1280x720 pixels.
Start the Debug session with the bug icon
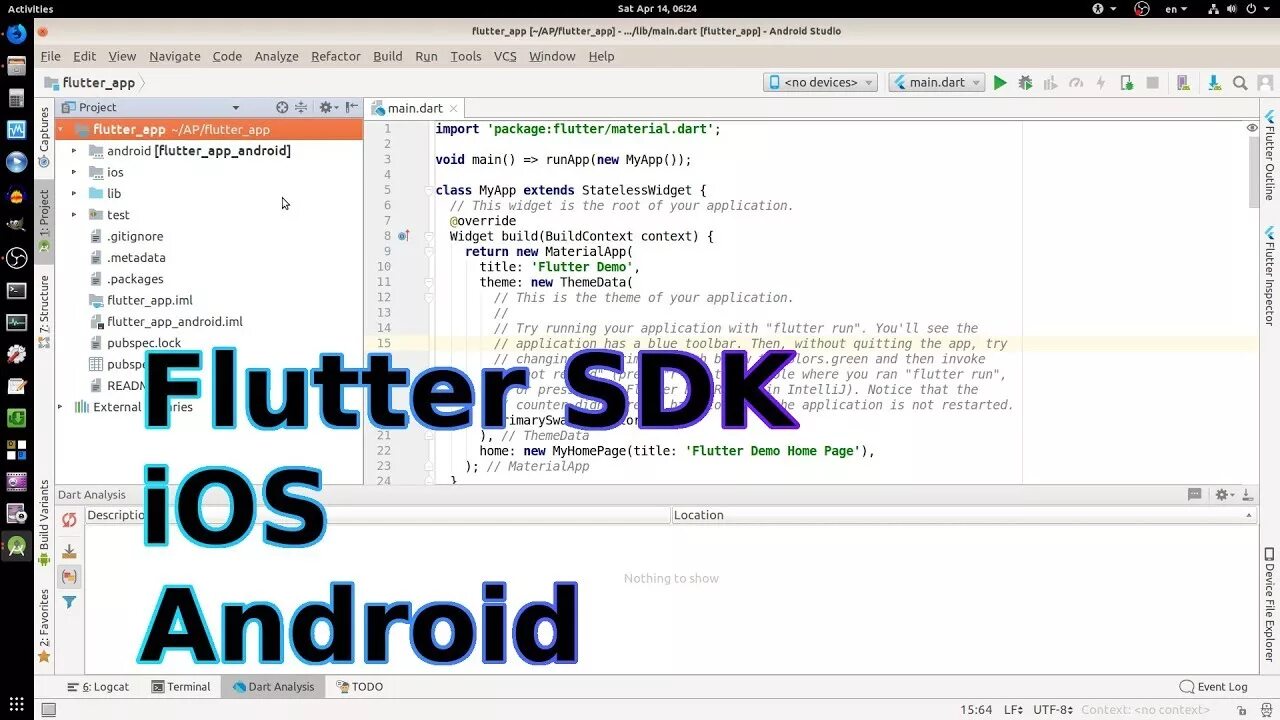(x=1026, y=83)
